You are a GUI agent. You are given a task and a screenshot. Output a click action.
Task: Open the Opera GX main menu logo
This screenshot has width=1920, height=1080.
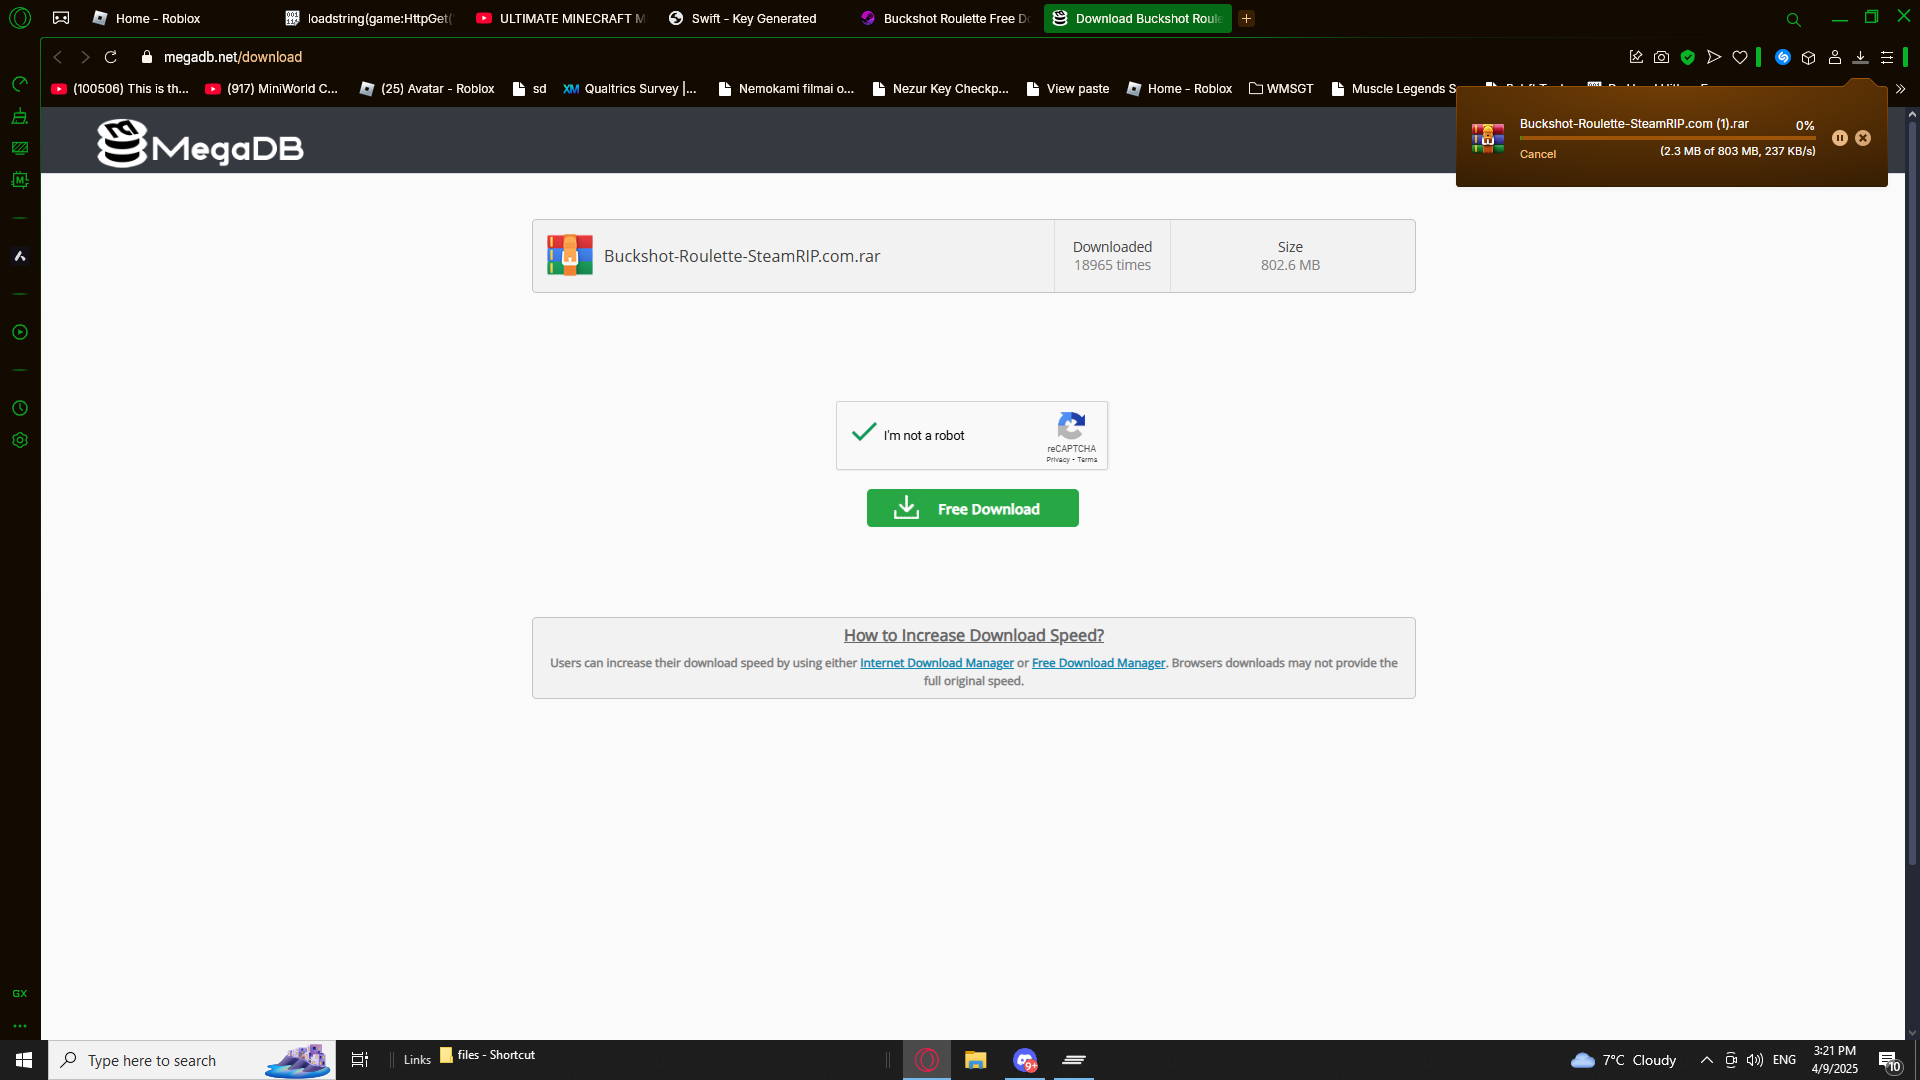coord(20,18)
